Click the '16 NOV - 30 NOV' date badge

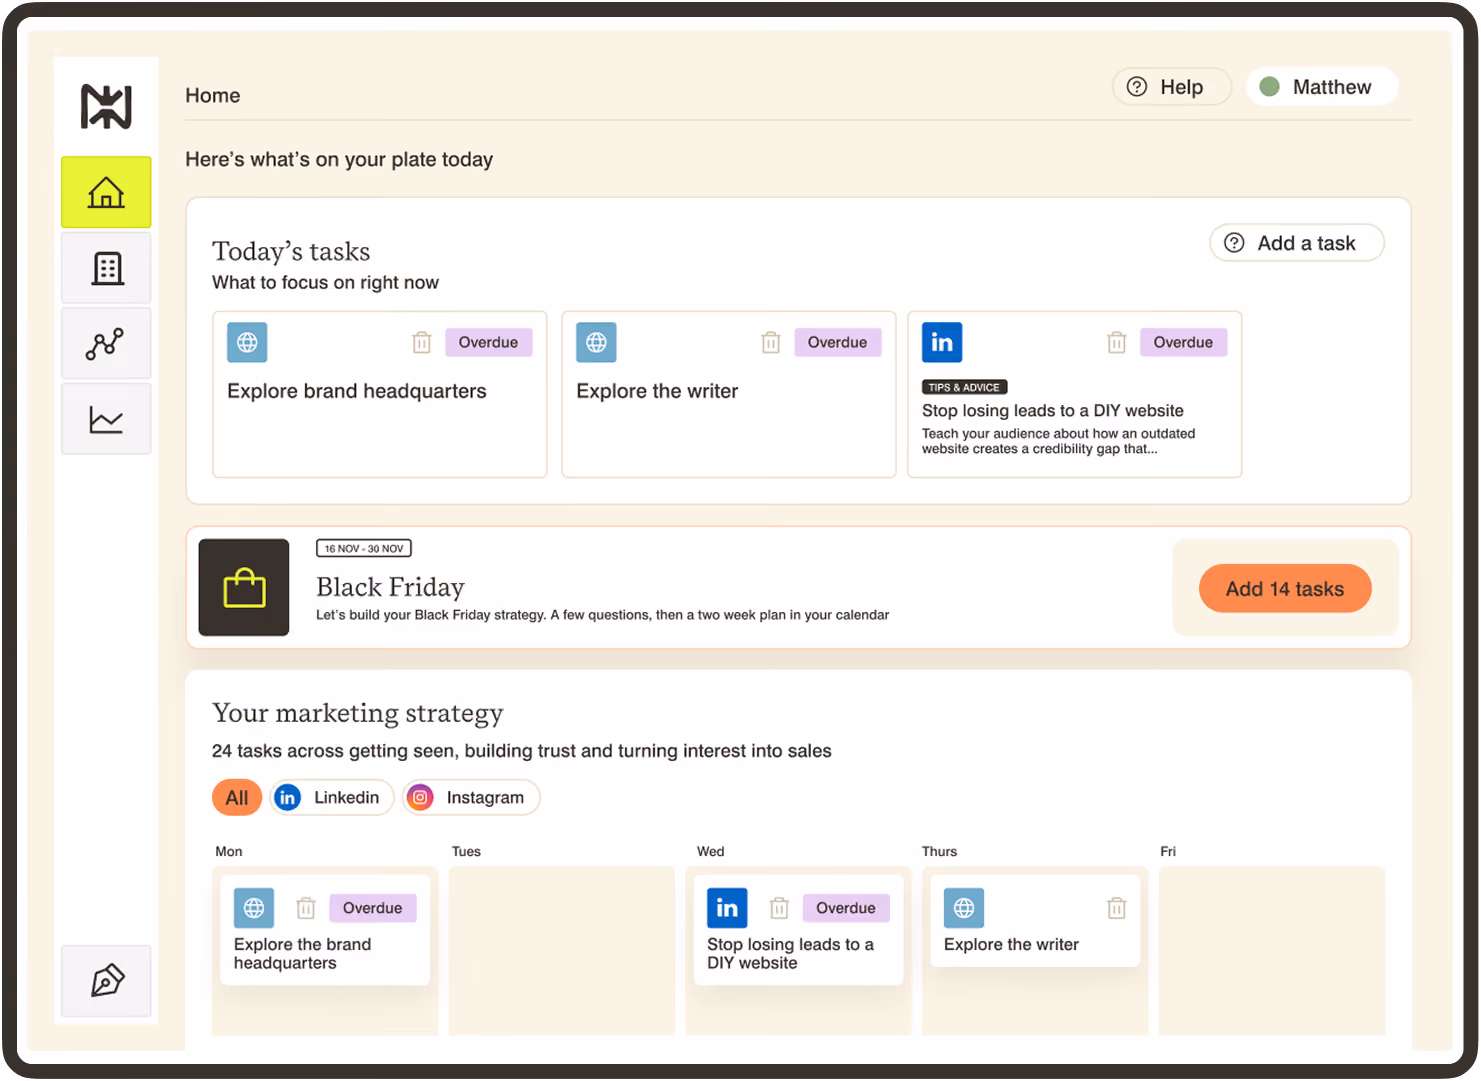click(364, 548)
